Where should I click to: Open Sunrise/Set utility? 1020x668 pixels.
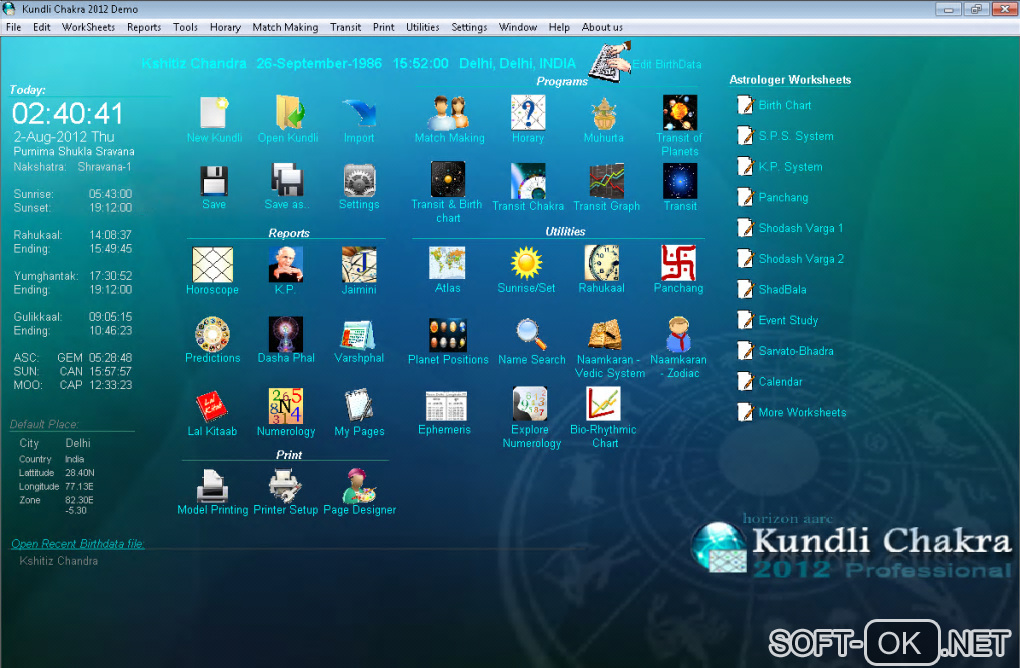point(526,263)
